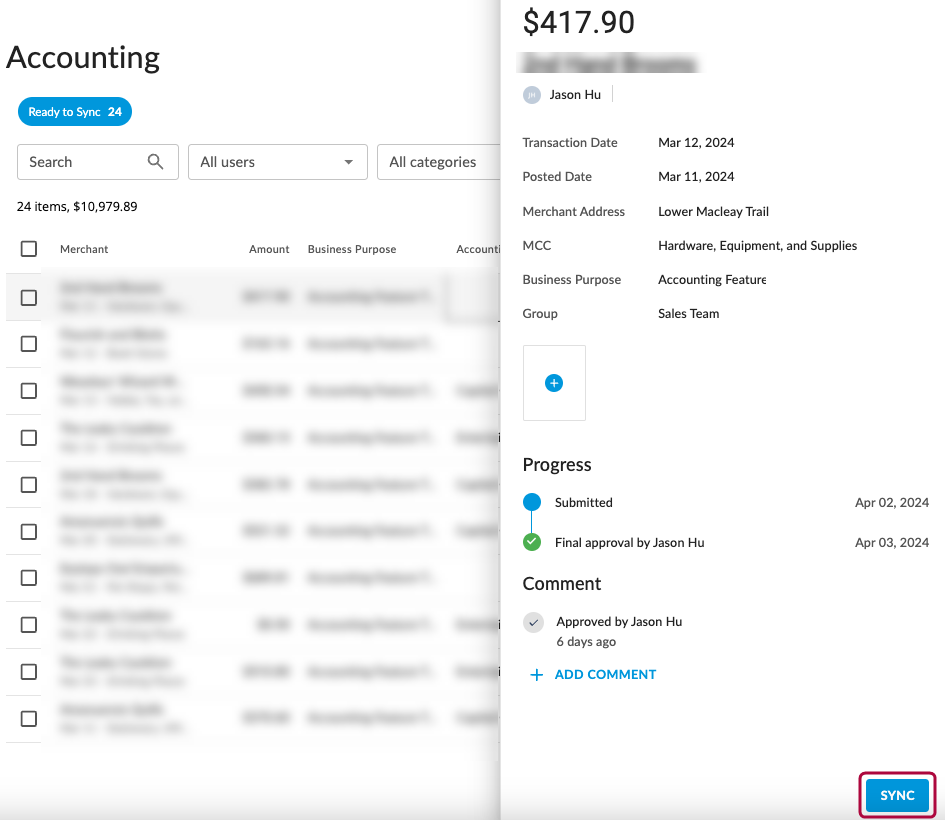The width and height of the screenshot is (945, 820).
Task: Click the Jason Hu name
Action: click(575, 95)
